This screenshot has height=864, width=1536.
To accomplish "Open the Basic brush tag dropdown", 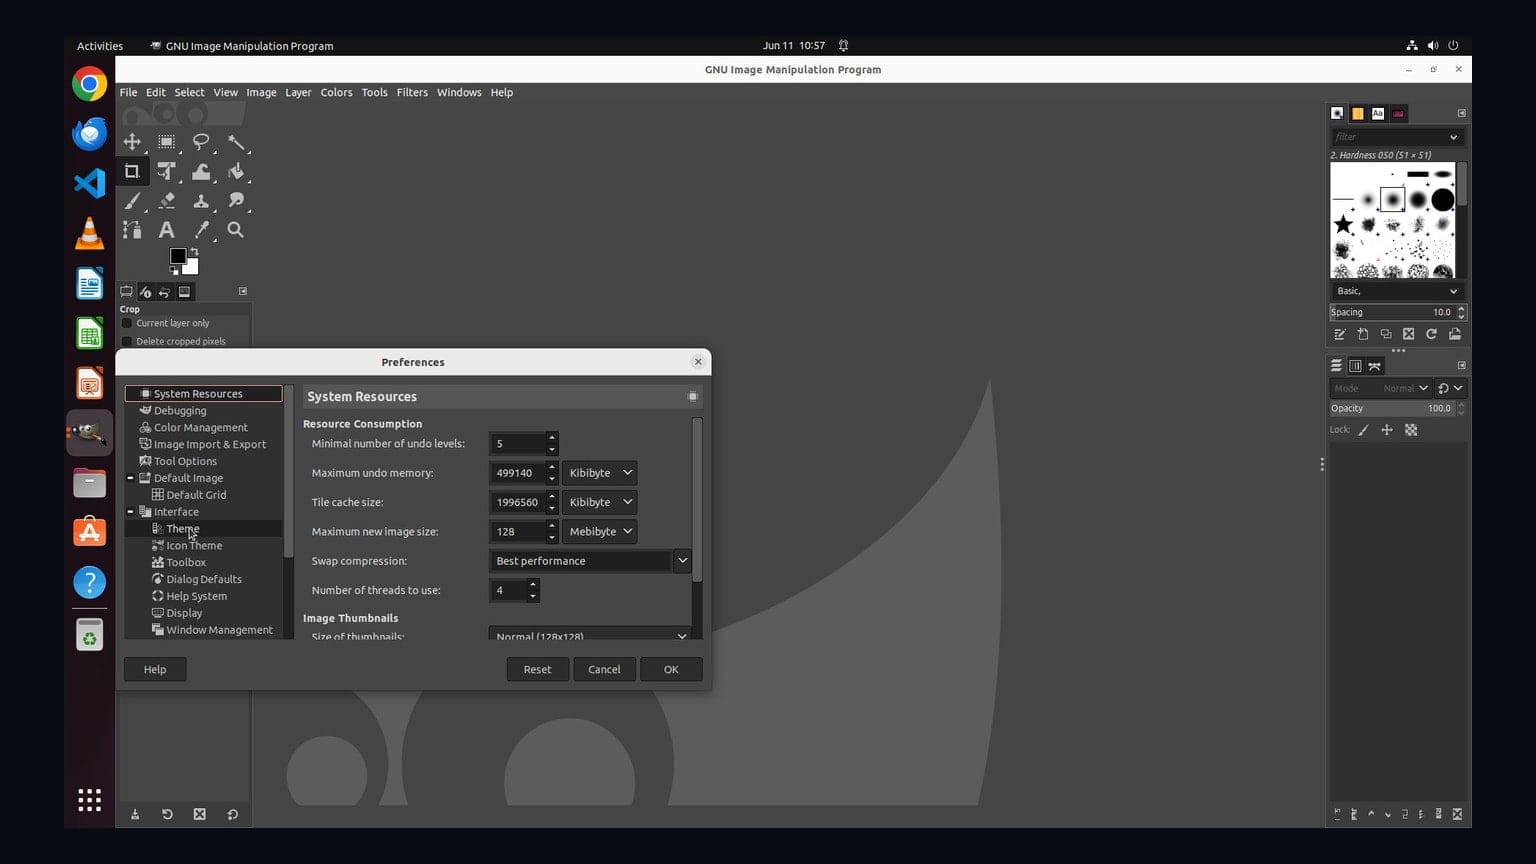I will coord(1398,291).
